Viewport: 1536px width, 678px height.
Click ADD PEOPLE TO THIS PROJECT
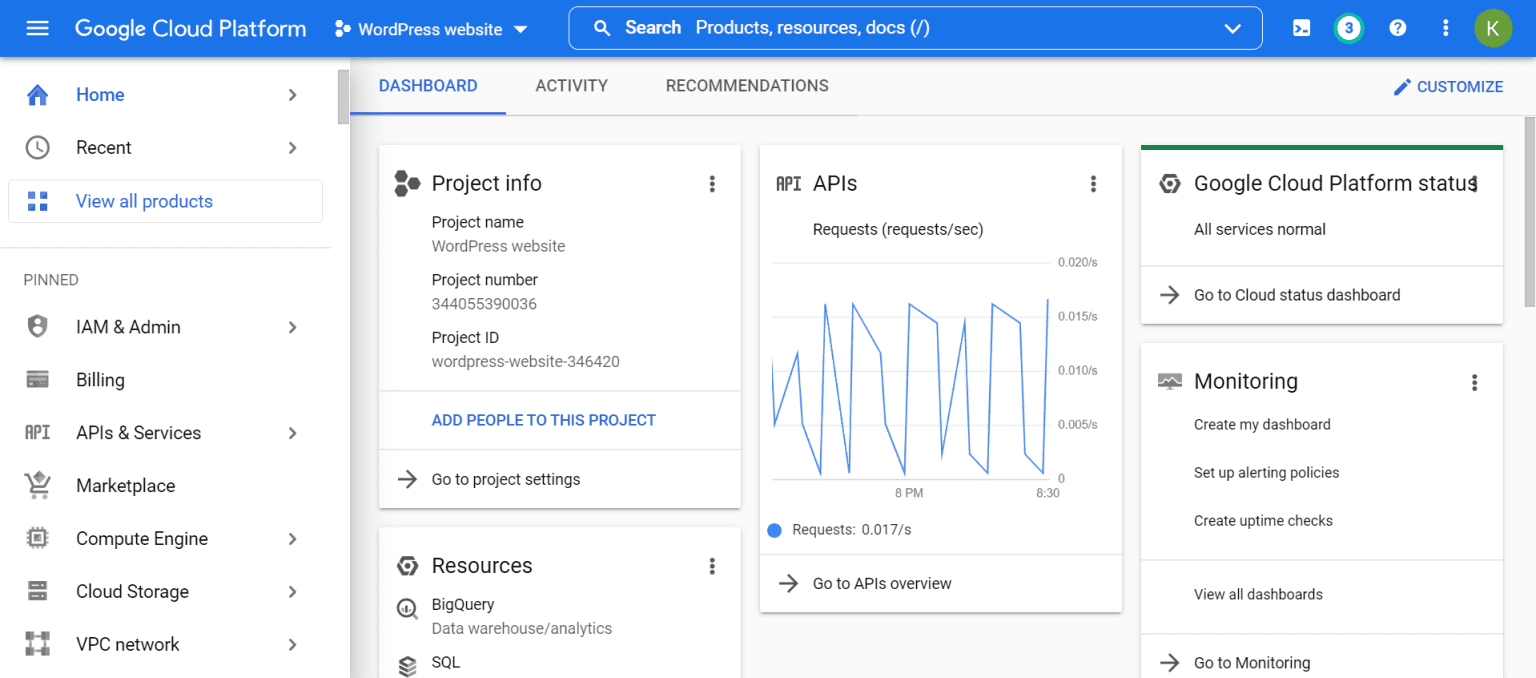(543, 420)
